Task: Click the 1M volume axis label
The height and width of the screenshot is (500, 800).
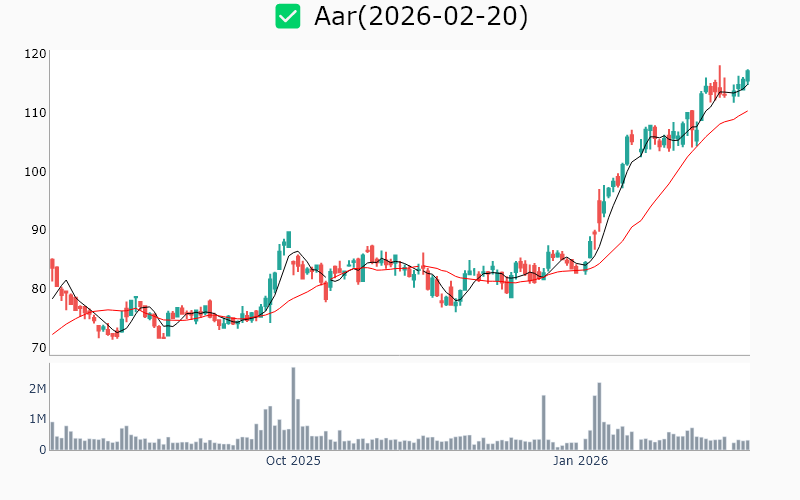Action: (x=37, y=419)
